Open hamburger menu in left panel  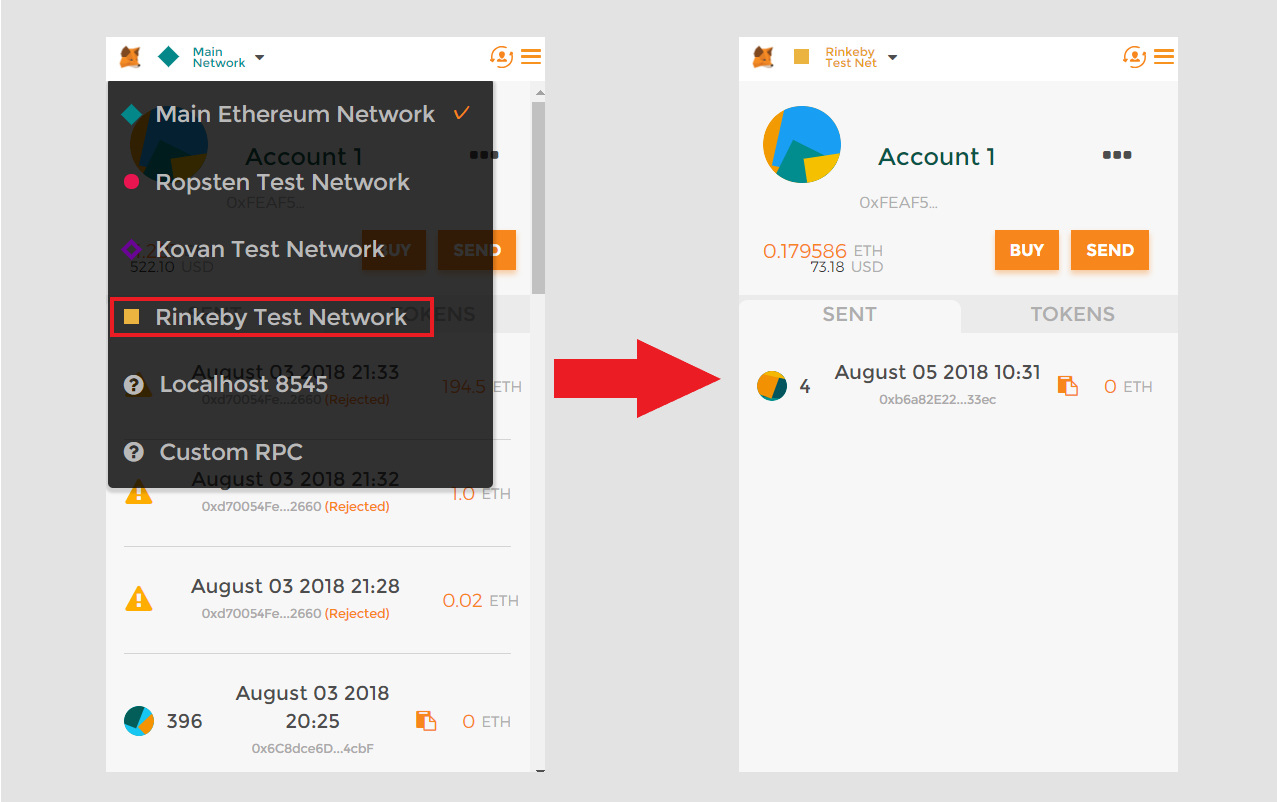pyautogui.click(x=531, y=57)
